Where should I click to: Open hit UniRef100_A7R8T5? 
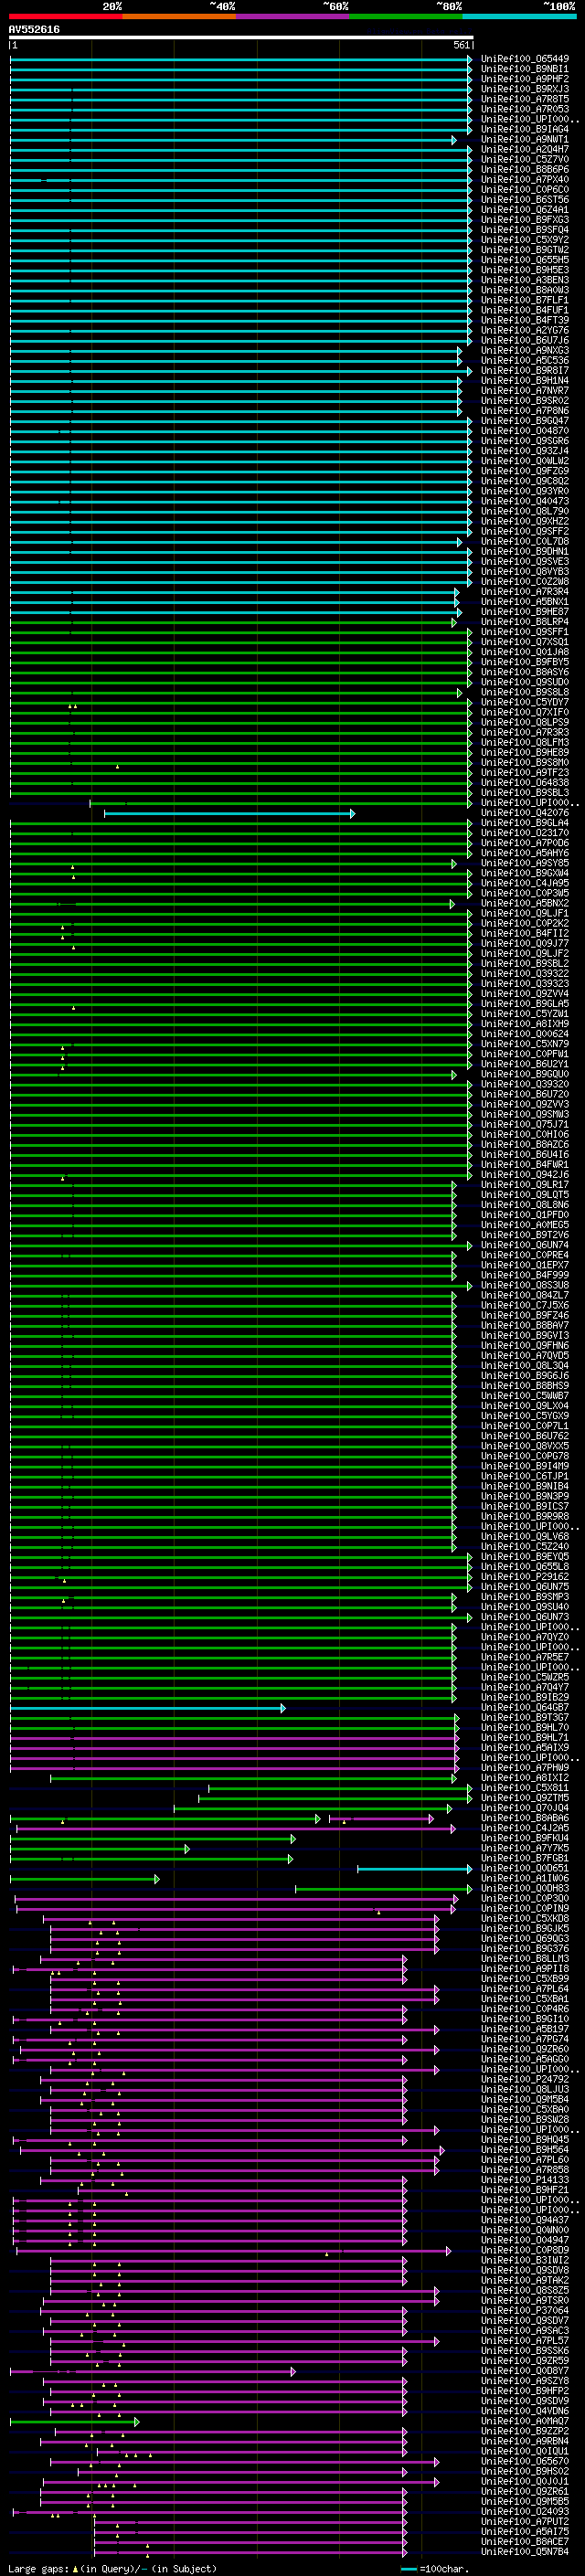(x=525, y=99)
